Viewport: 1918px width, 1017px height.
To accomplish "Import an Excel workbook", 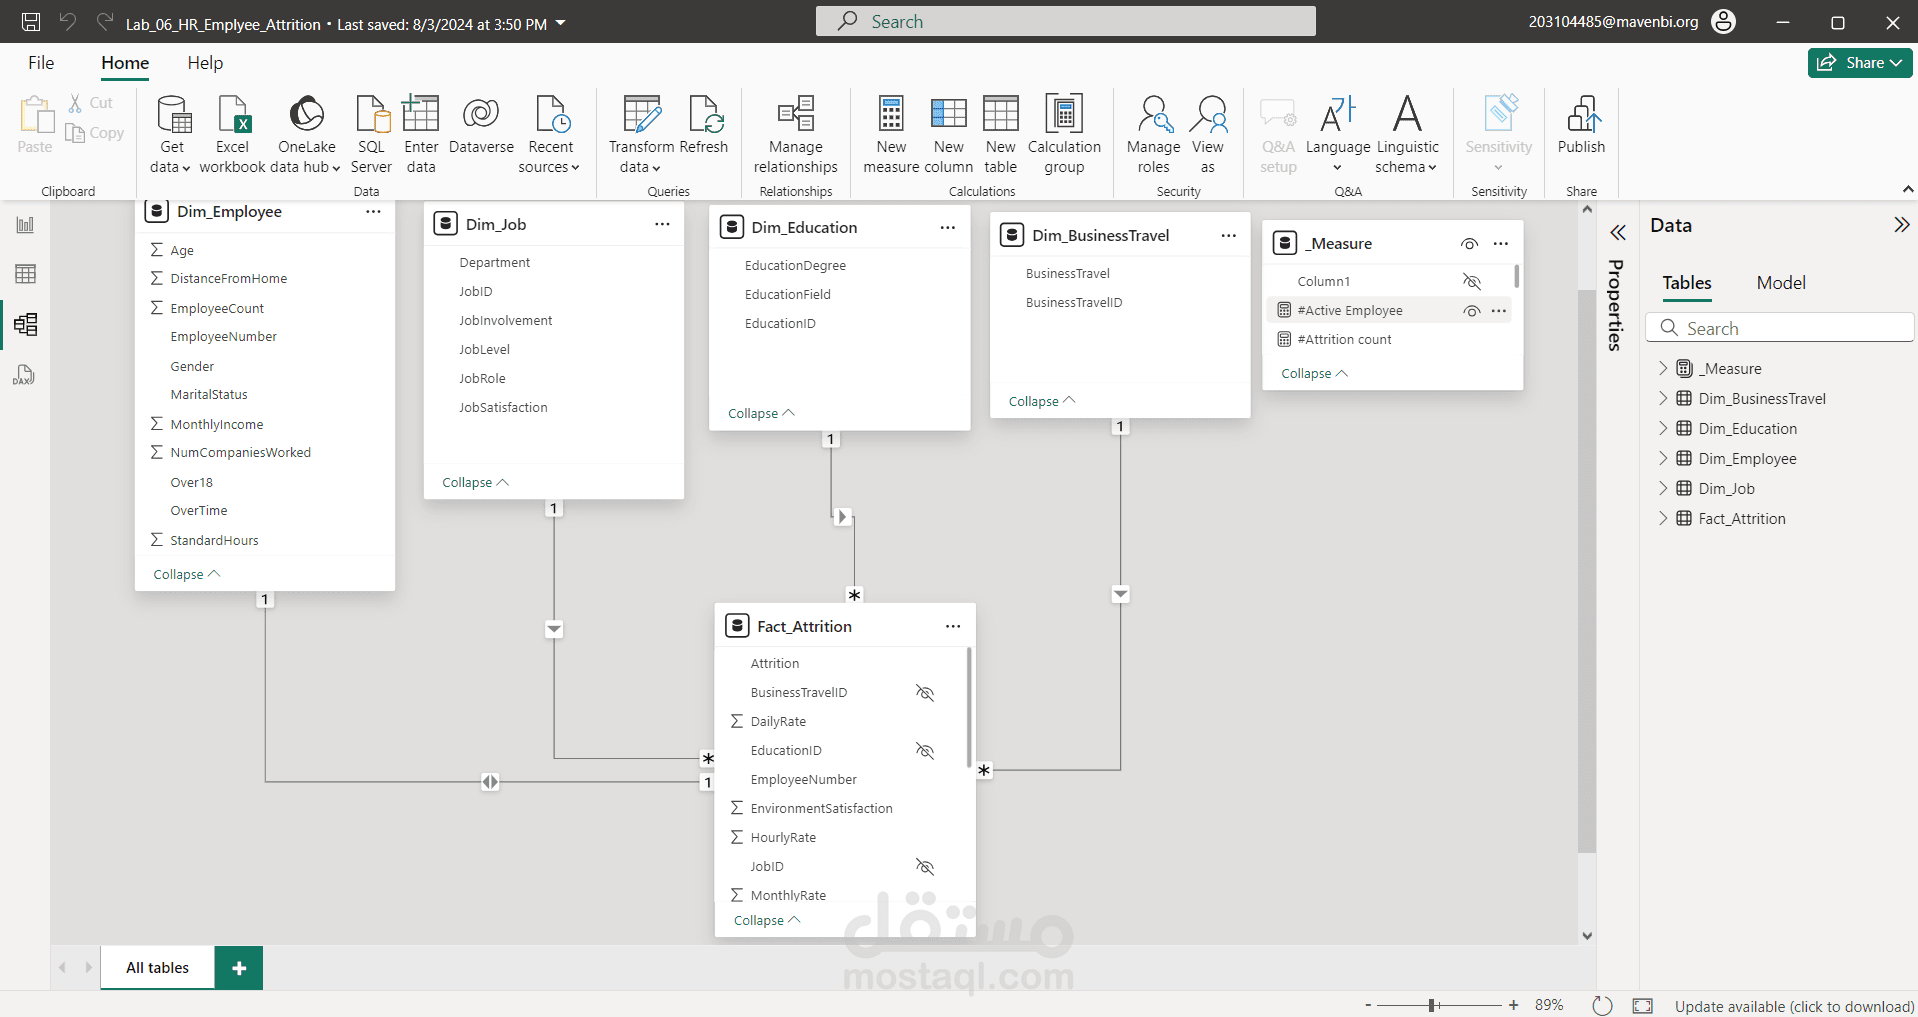I will click(233, 134).
